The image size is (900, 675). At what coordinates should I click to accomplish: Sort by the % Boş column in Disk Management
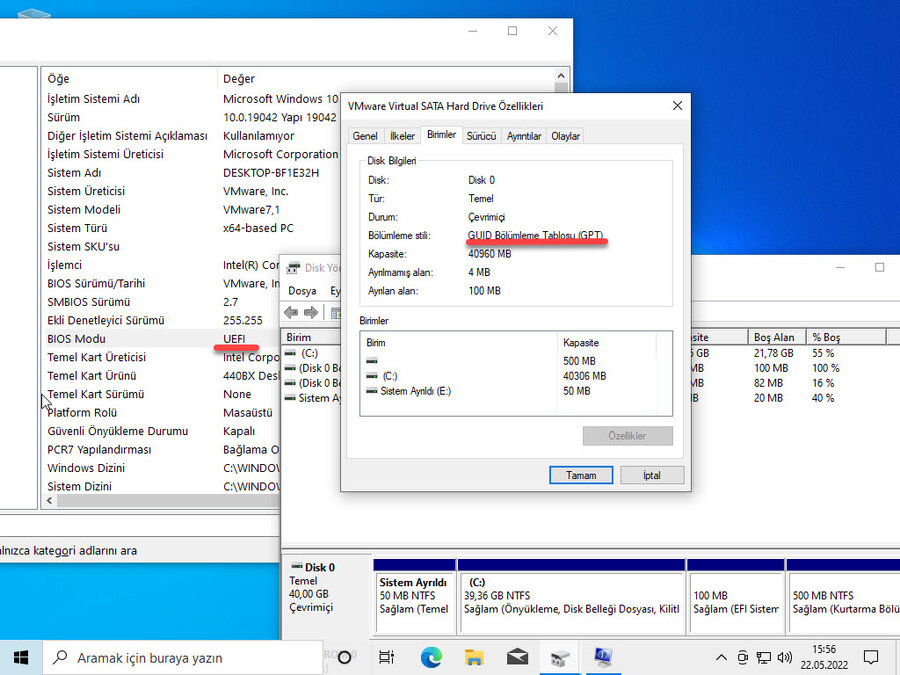[x=846, y=337]
